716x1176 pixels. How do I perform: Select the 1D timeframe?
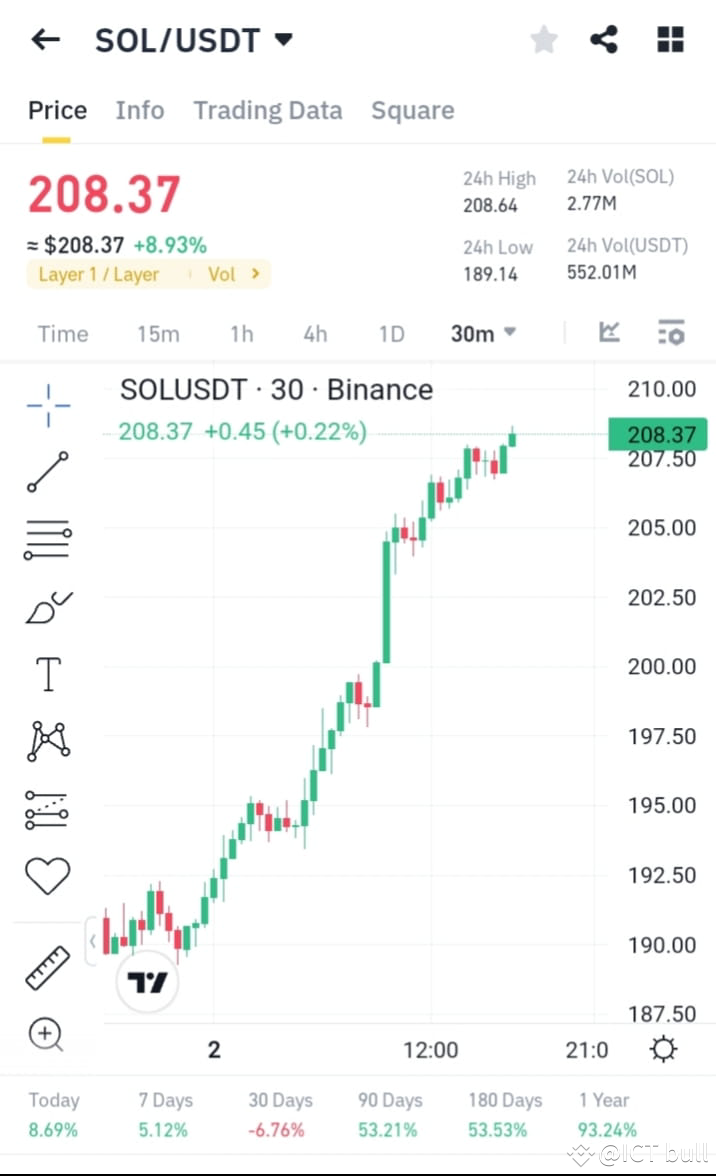[391, 333]
